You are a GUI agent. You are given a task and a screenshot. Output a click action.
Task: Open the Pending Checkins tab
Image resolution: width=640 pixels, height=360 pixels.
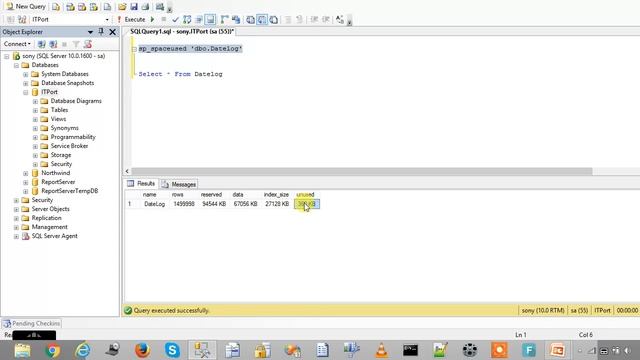tap(32, 323)
